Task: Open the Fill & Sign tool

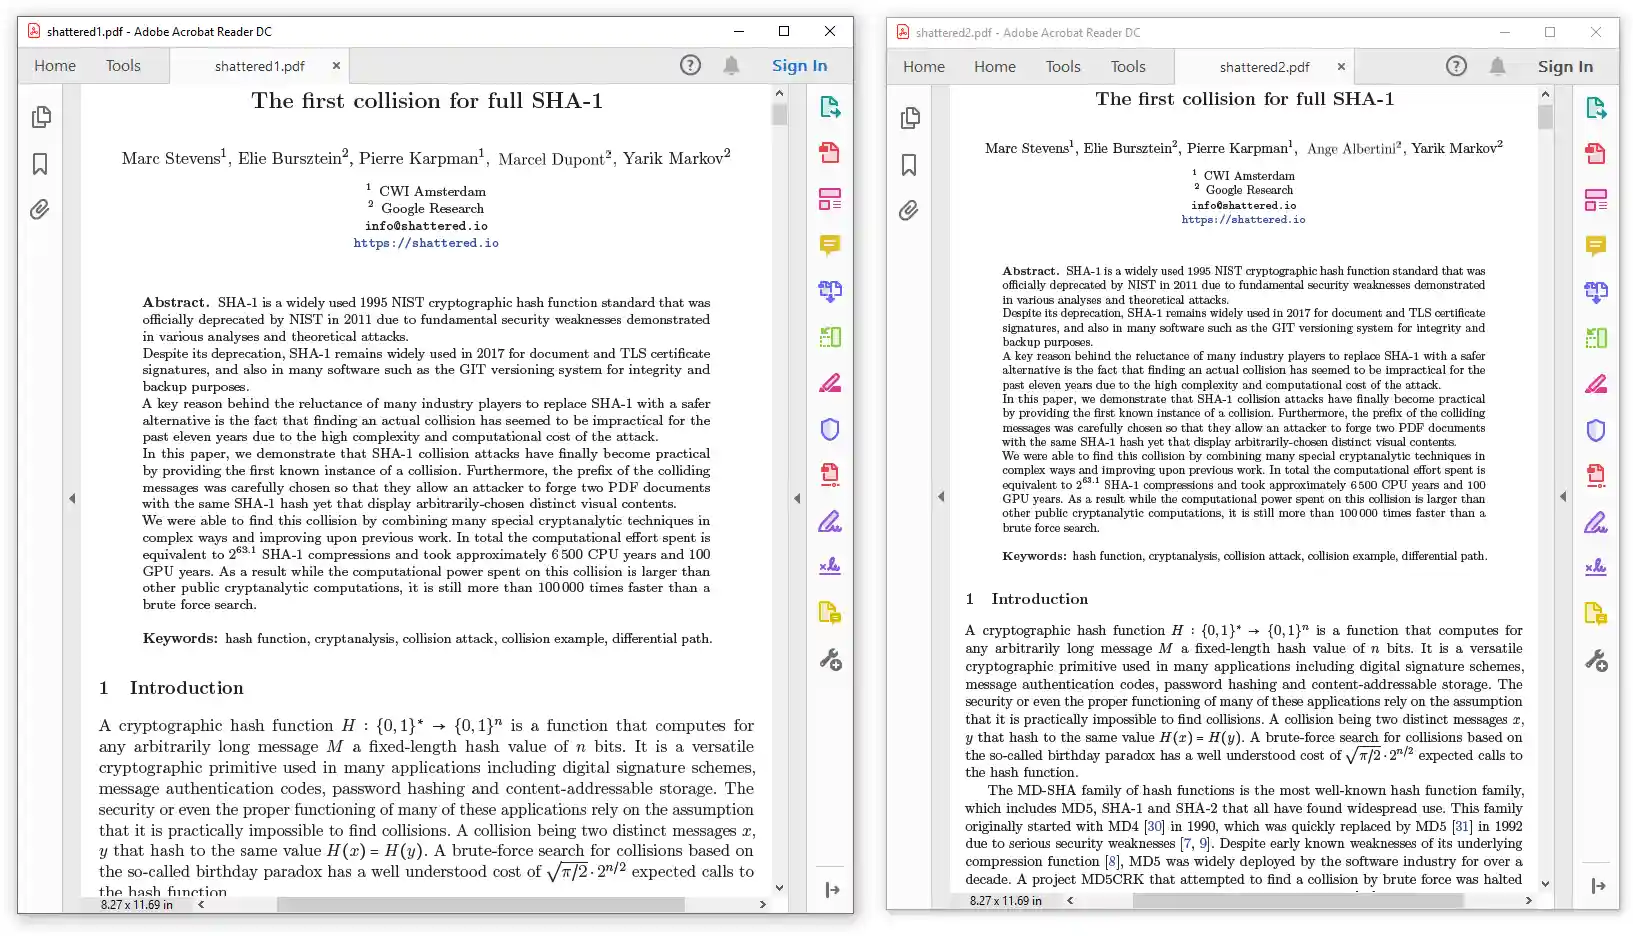Action: click(x=829, y=521)
